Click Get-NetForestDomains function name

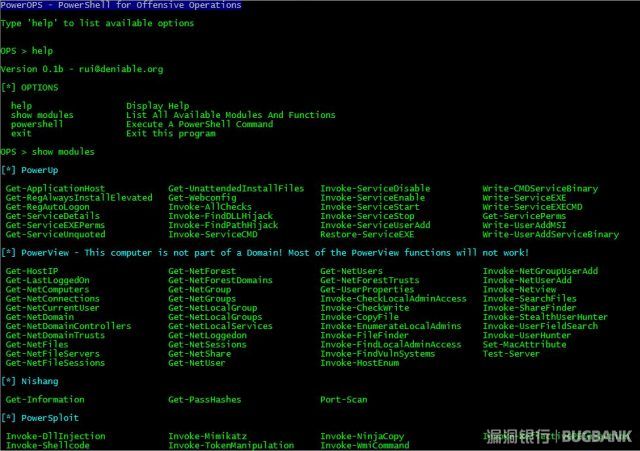[x=220, y=280]
